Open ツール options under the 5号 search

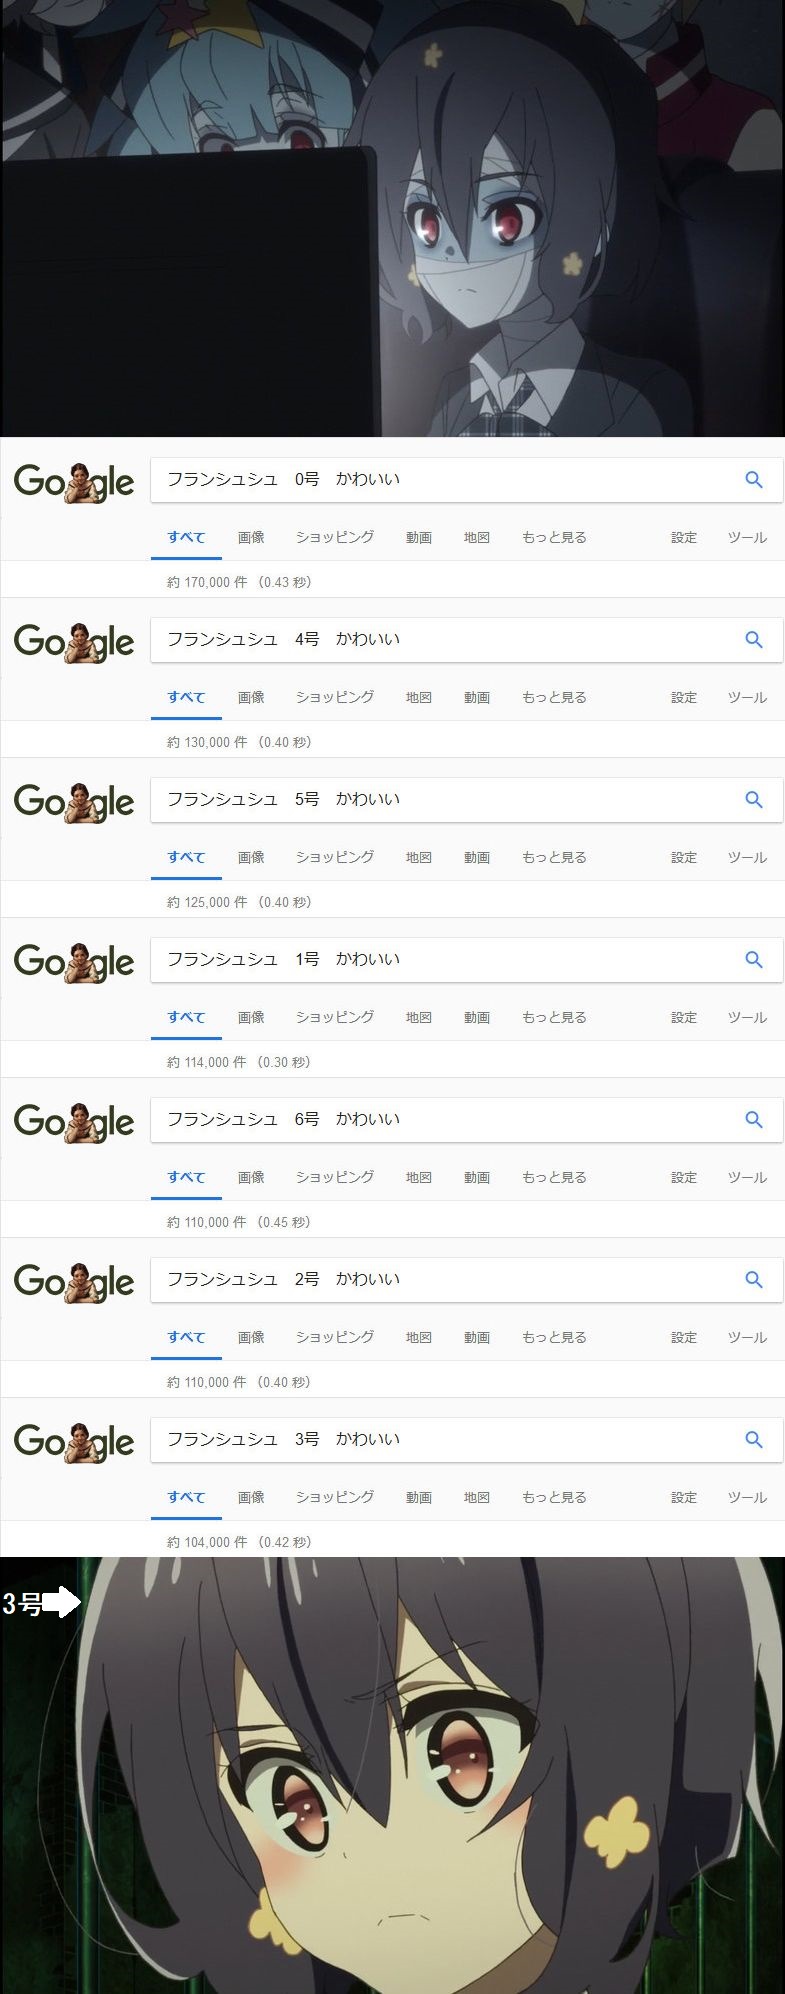[x=747, y=857]
